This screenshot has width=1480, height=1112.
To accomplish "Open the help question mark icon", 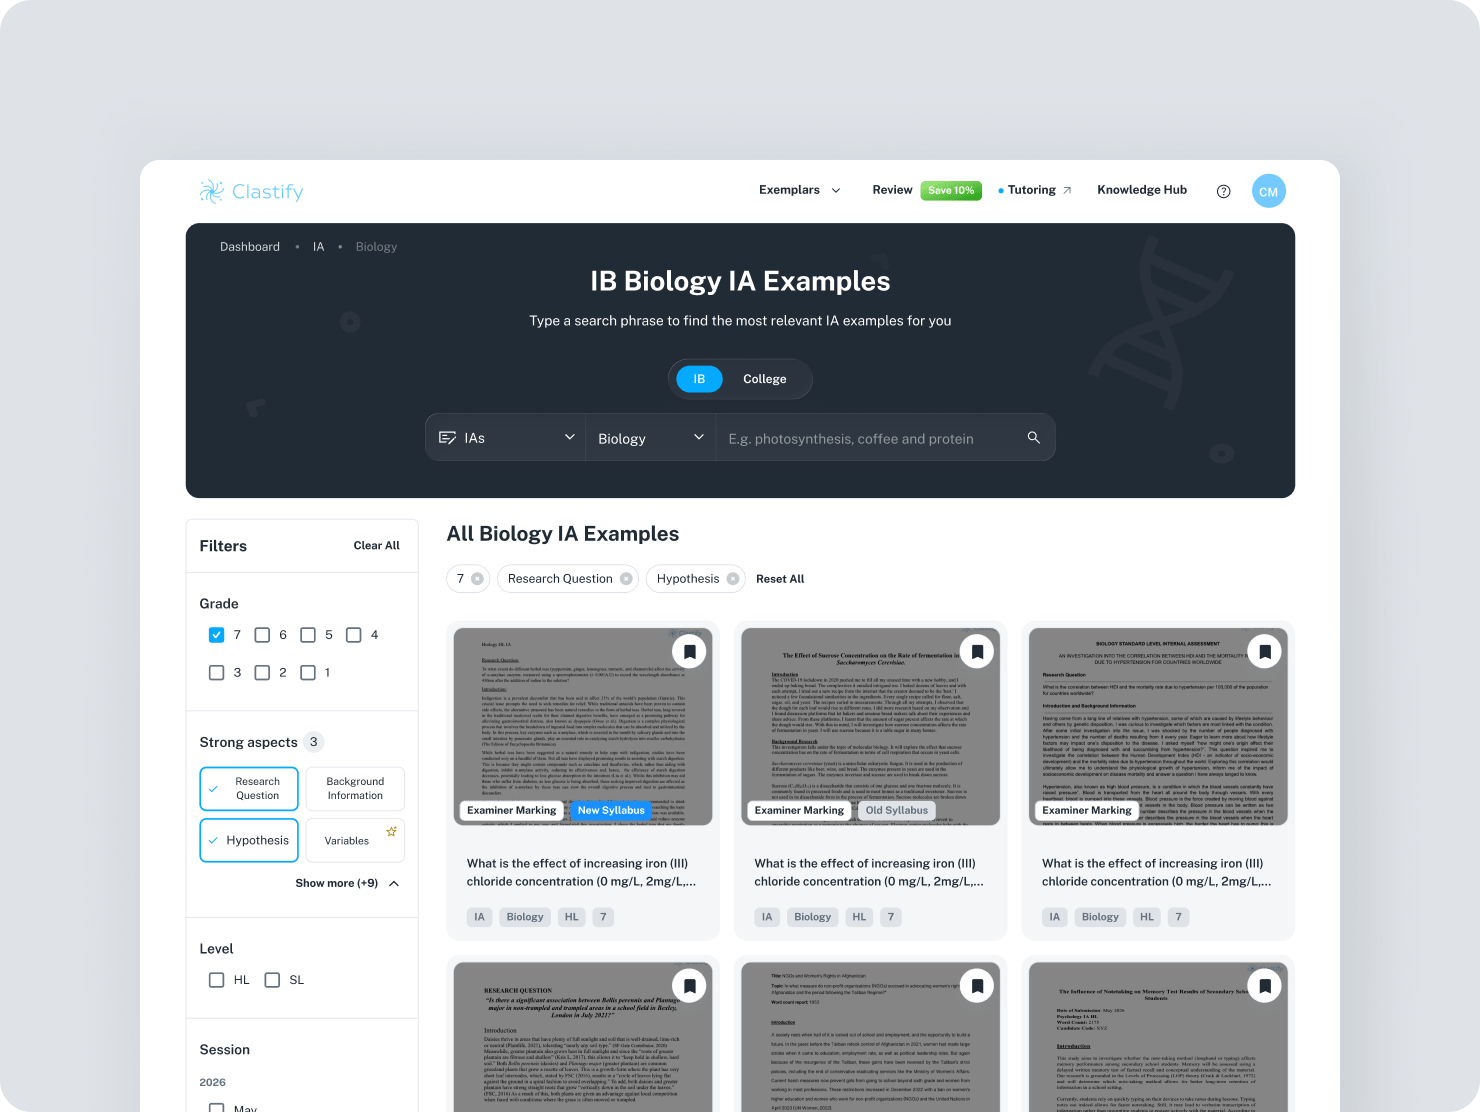I will (x=1223, y=191).
